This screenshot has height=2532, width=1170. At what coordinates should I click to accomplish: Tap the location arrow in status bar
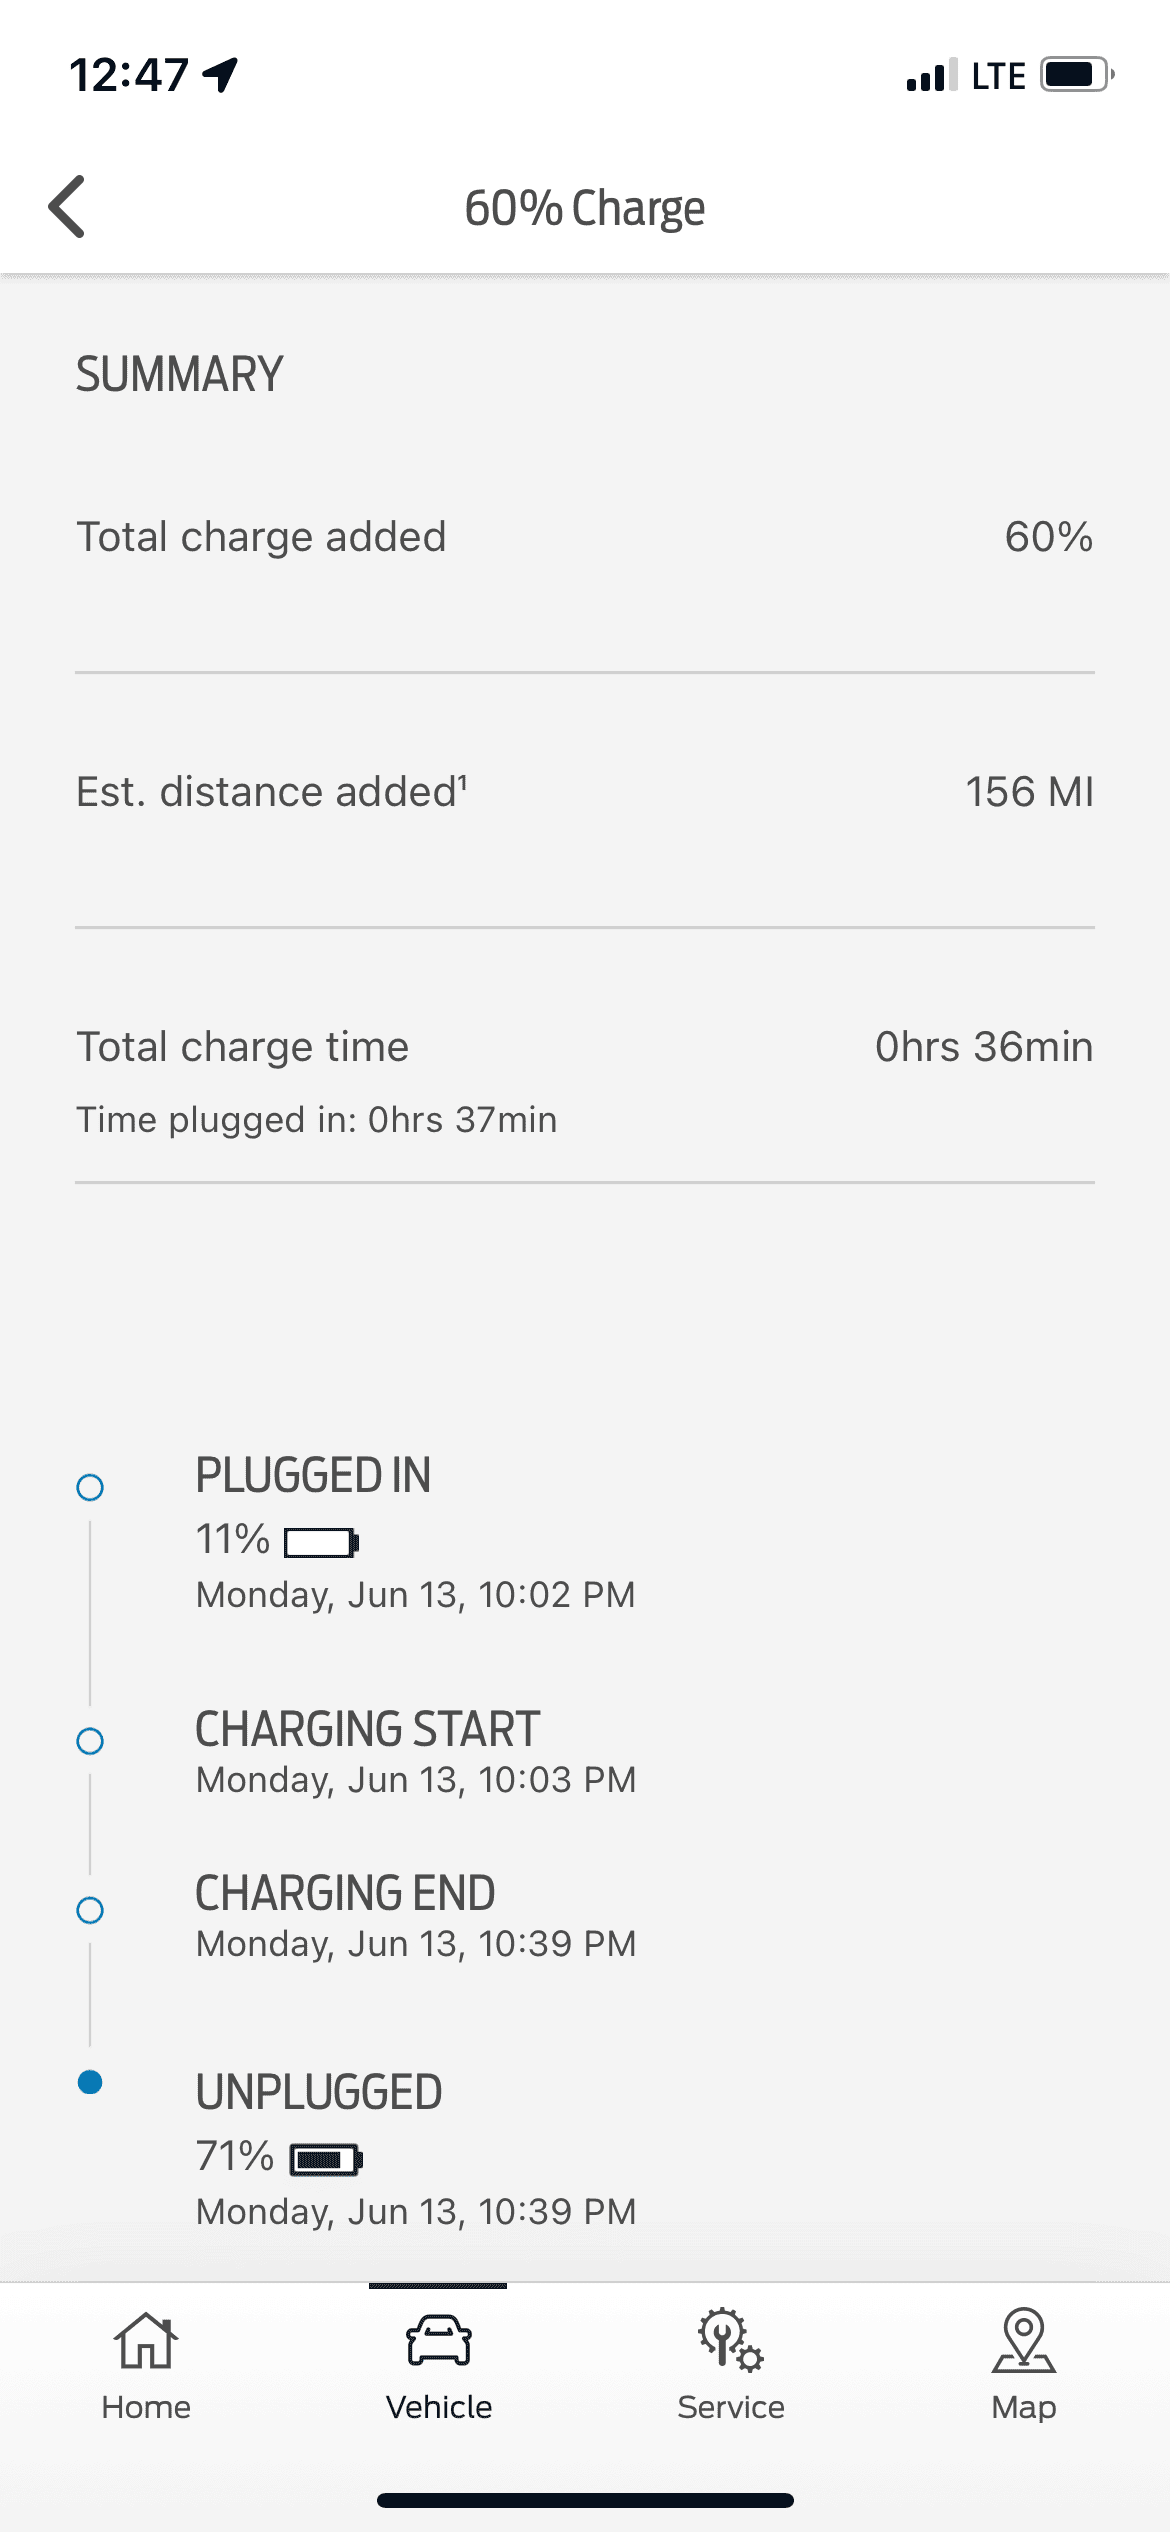pyautogui.click(x=221, y=74)
